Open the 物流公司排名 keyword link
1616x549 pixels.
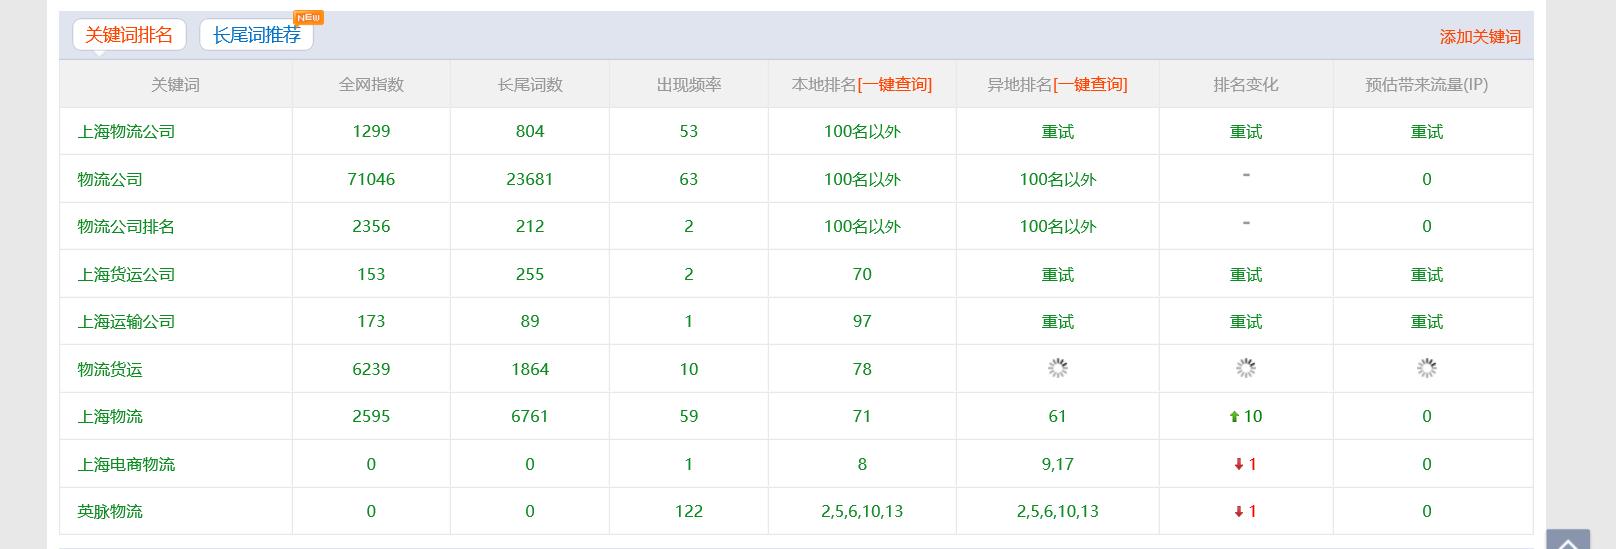pyautogui.click(x=126, y=227)
